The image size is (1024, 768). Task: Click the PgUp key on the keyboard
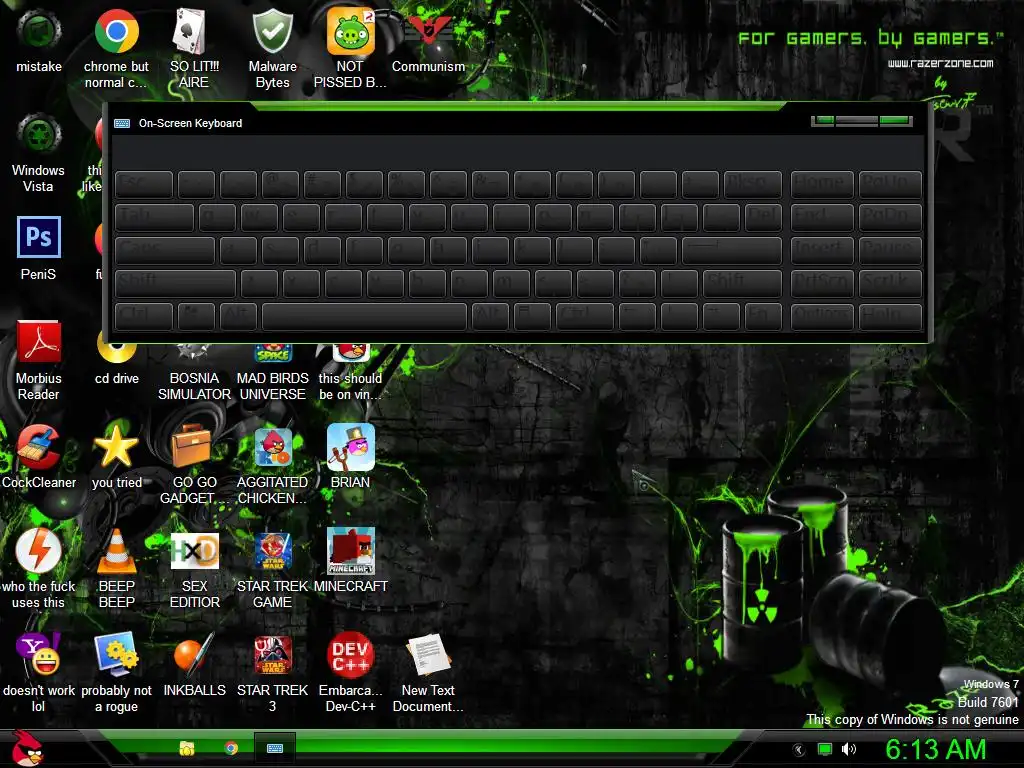(x=890, y=185)
